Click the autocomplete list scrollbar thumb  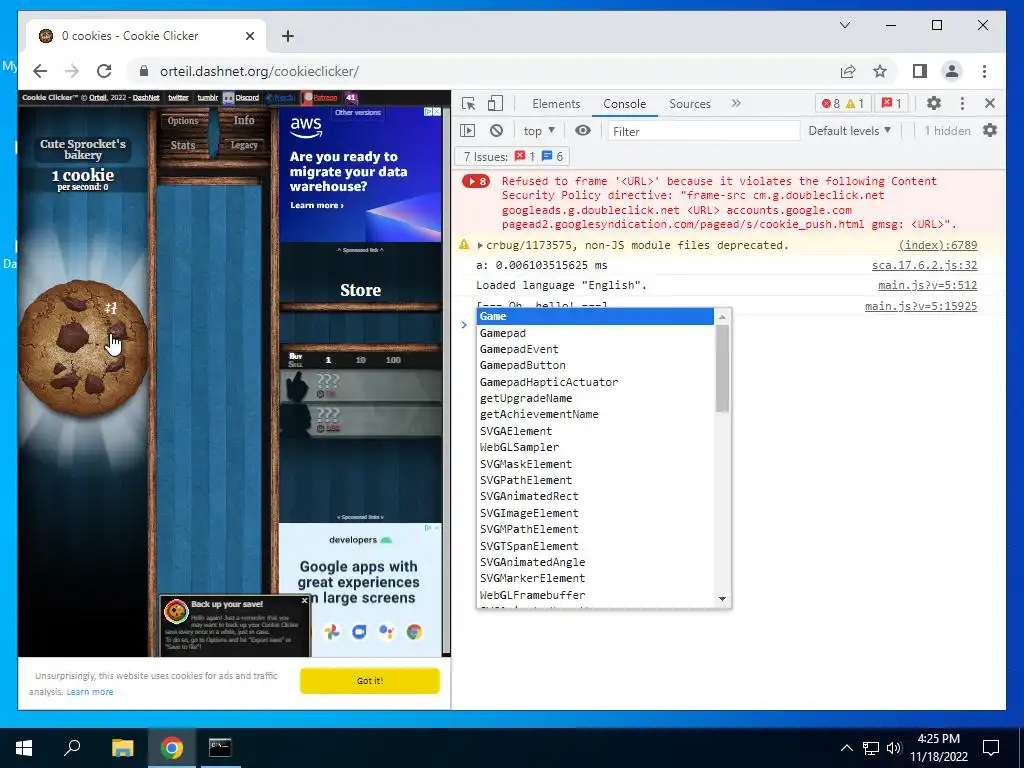coord(722,368)
